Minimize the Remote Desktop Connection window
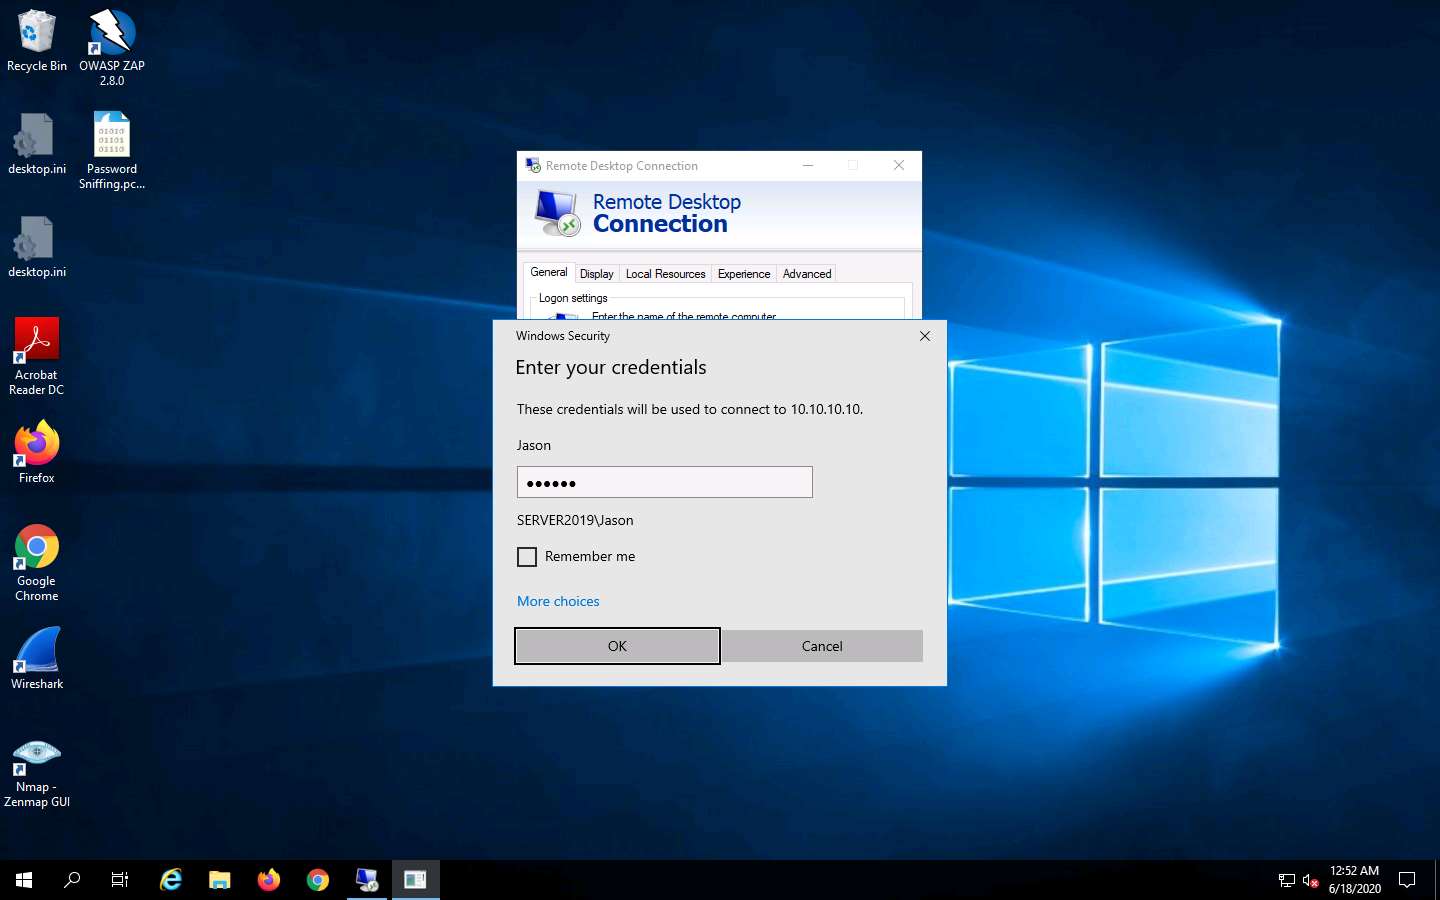1440x900 pixels. [807, 165]
